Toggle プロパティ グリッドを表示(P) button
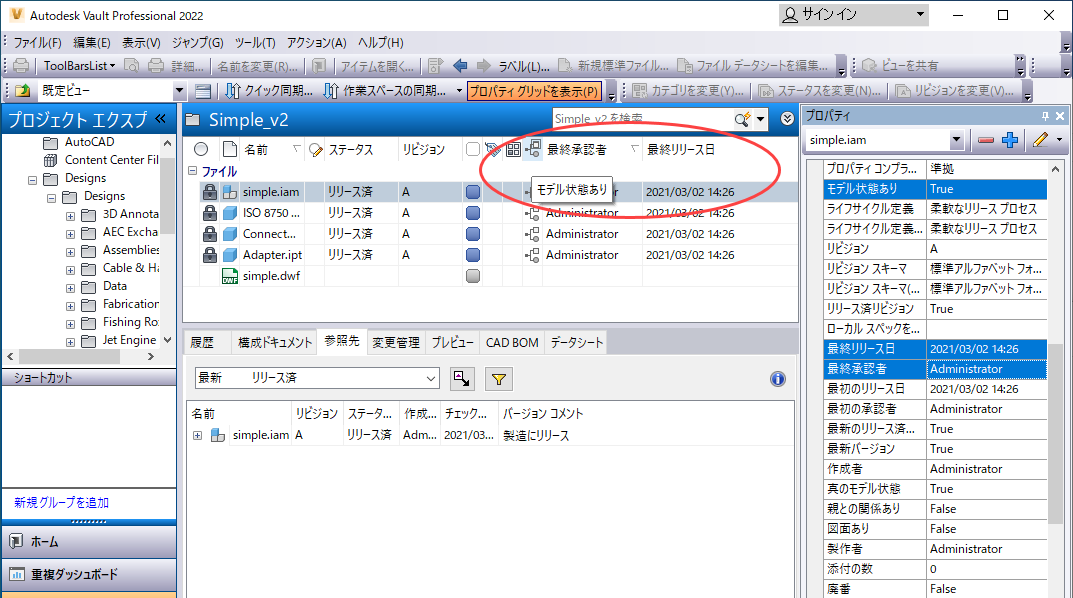The height and width of the screenshot is (598, 1073). tap(534, 90)
